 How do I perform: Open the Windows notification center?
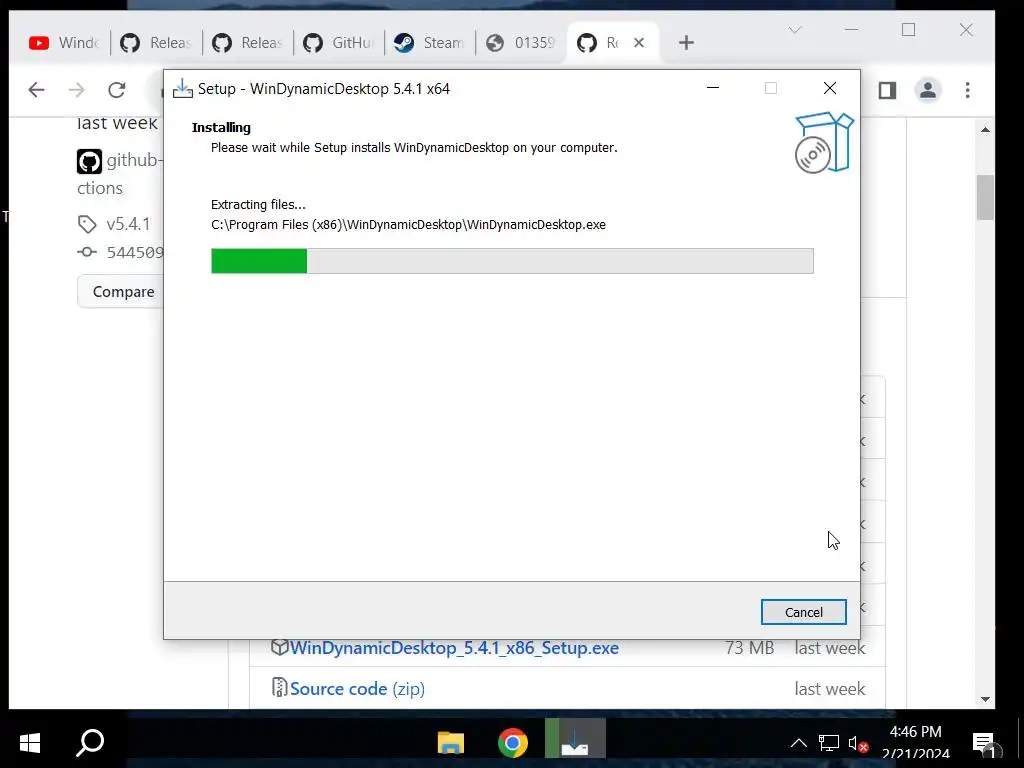pyautogui.click(x=984, y=743)
